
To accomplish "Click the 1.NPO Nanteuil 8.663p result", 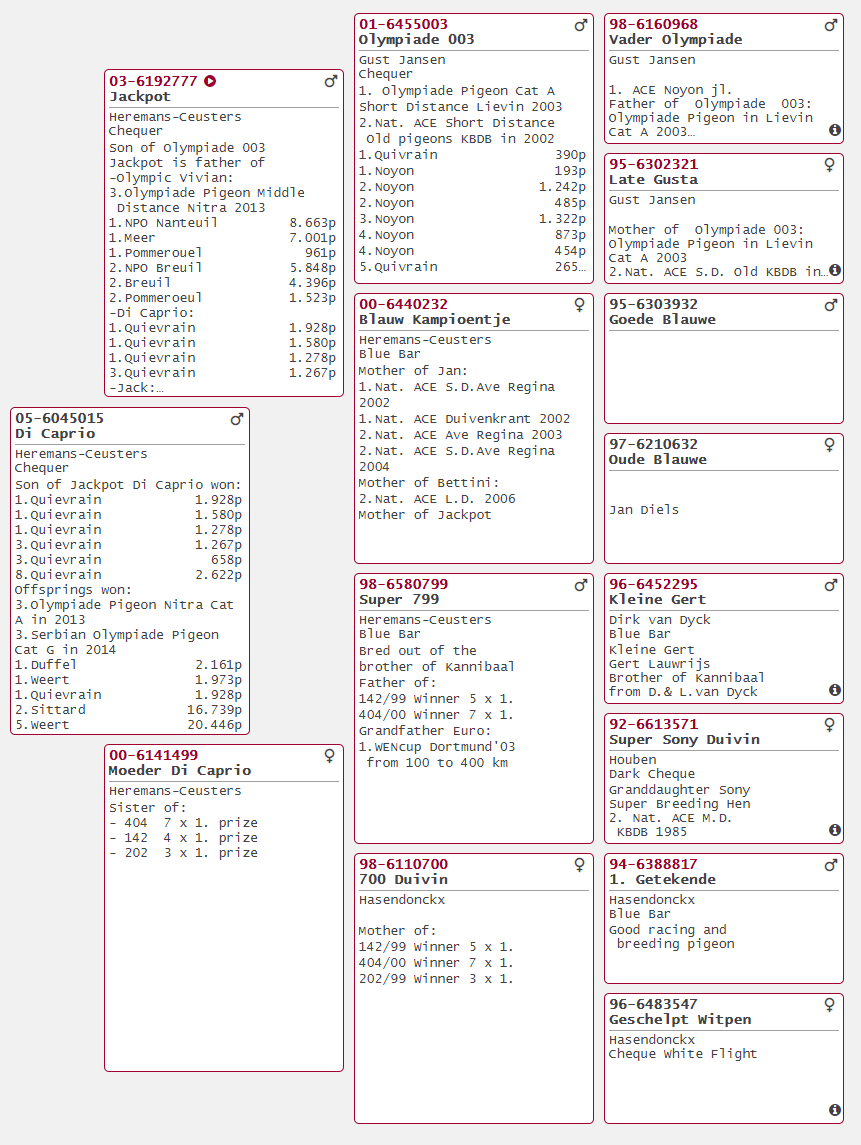I will 222,223.
